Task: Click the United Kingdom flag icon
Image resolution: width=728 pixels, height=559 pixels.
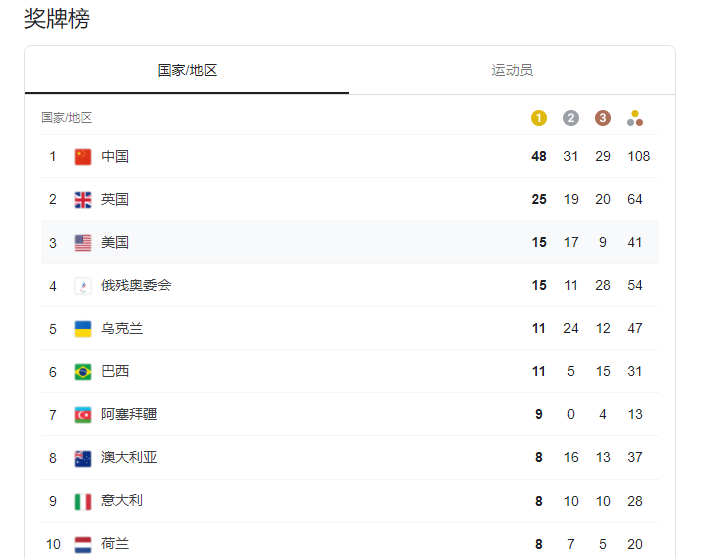Action: (83, 200)
